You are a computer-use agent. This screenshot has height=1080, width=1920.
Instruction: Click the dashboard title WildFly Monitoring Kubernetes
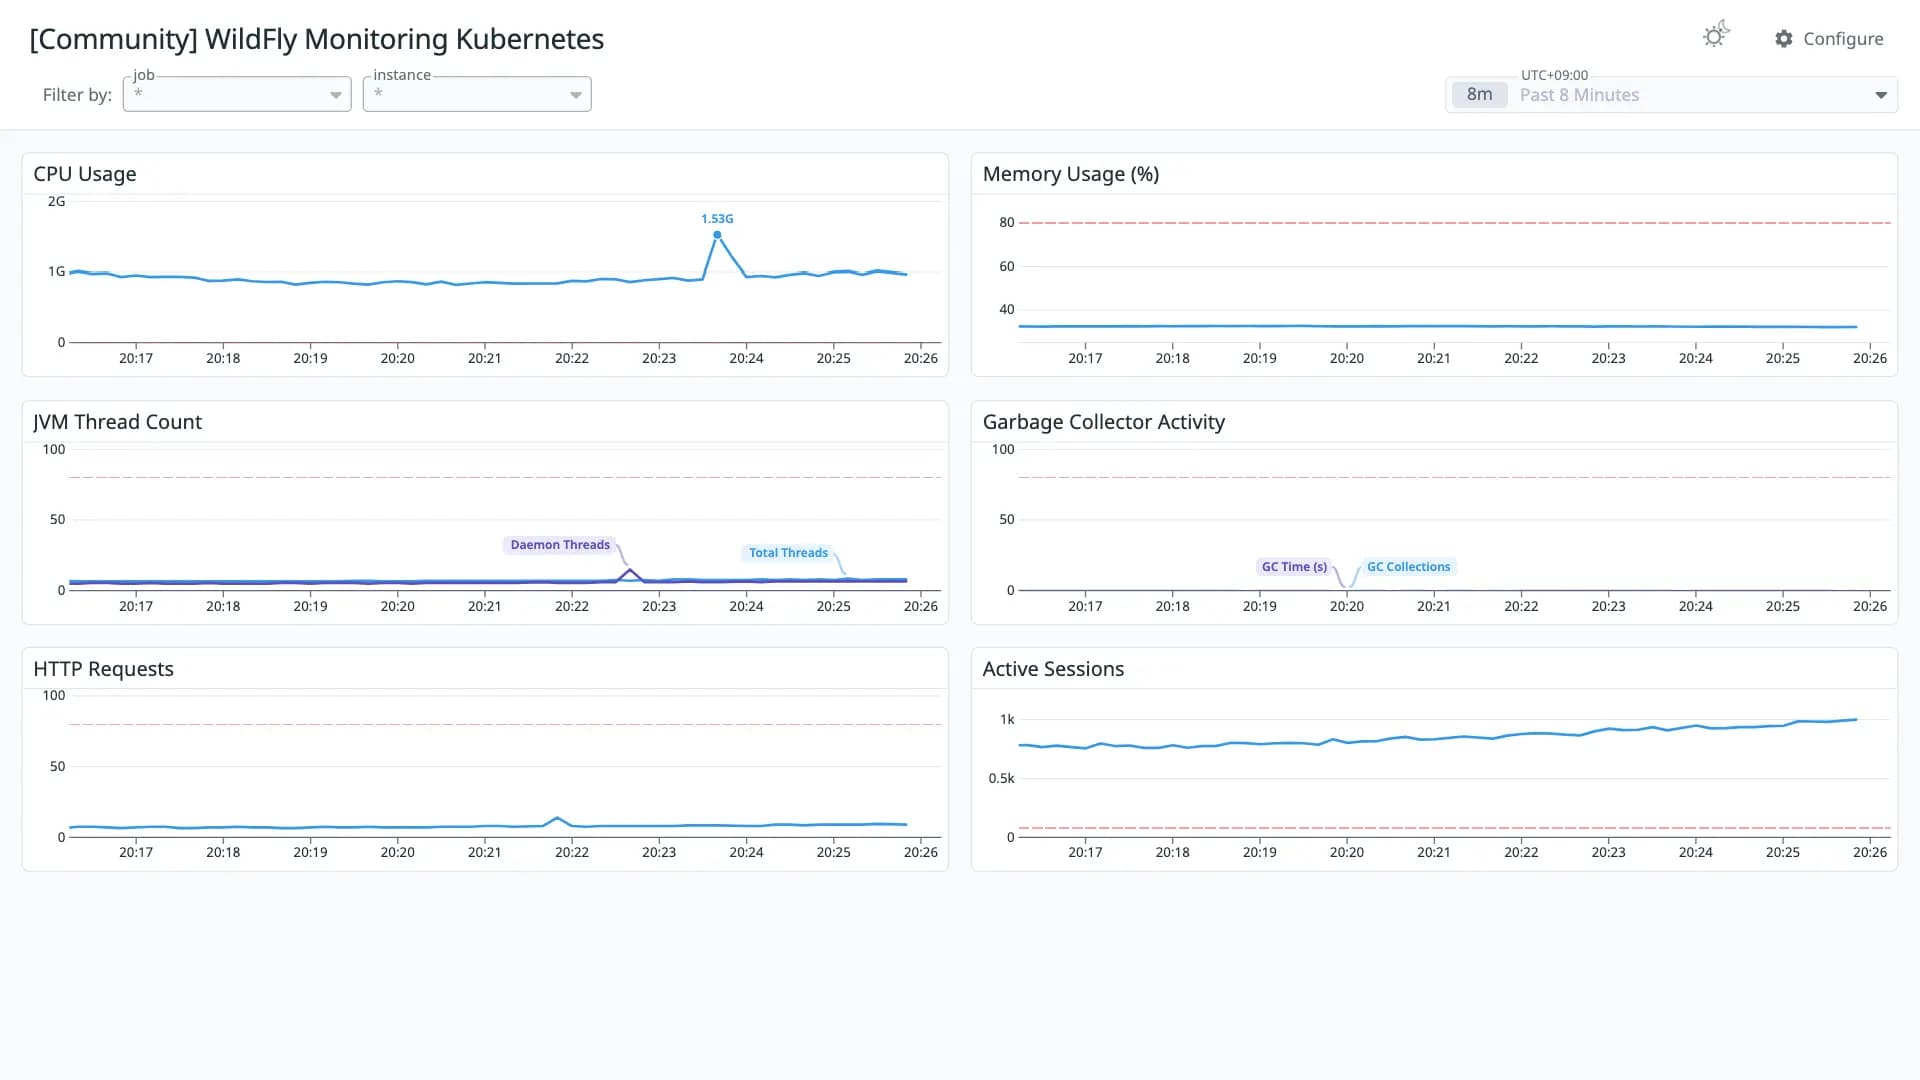tap(317, 39)
